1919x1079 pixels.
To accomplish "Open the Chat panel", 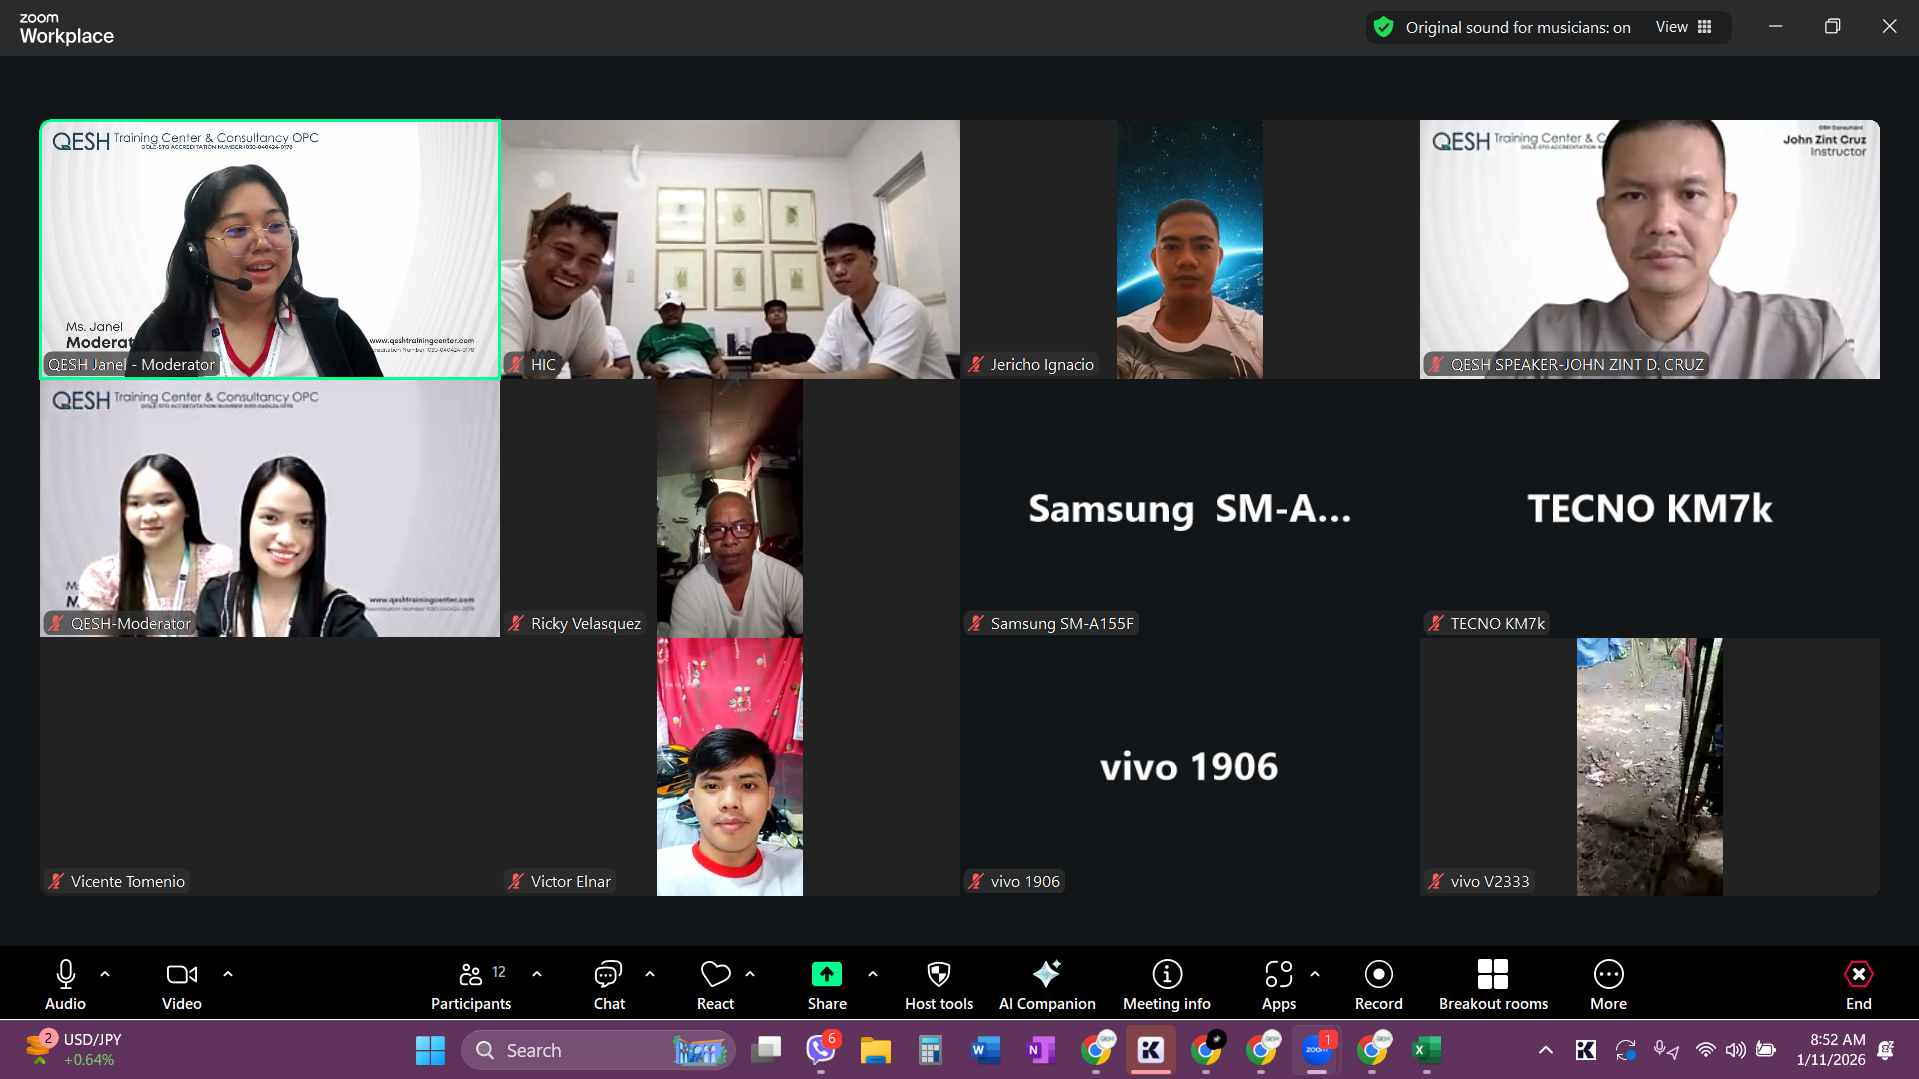I will 609,984.
